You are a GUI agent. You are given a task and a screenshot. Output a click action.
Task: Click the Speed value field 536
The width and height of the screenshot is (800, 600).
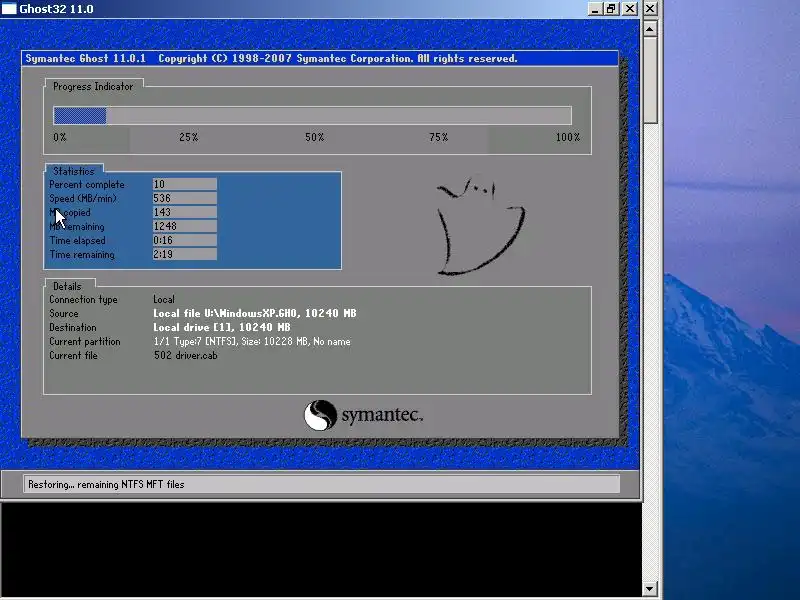tap(185, 198)
